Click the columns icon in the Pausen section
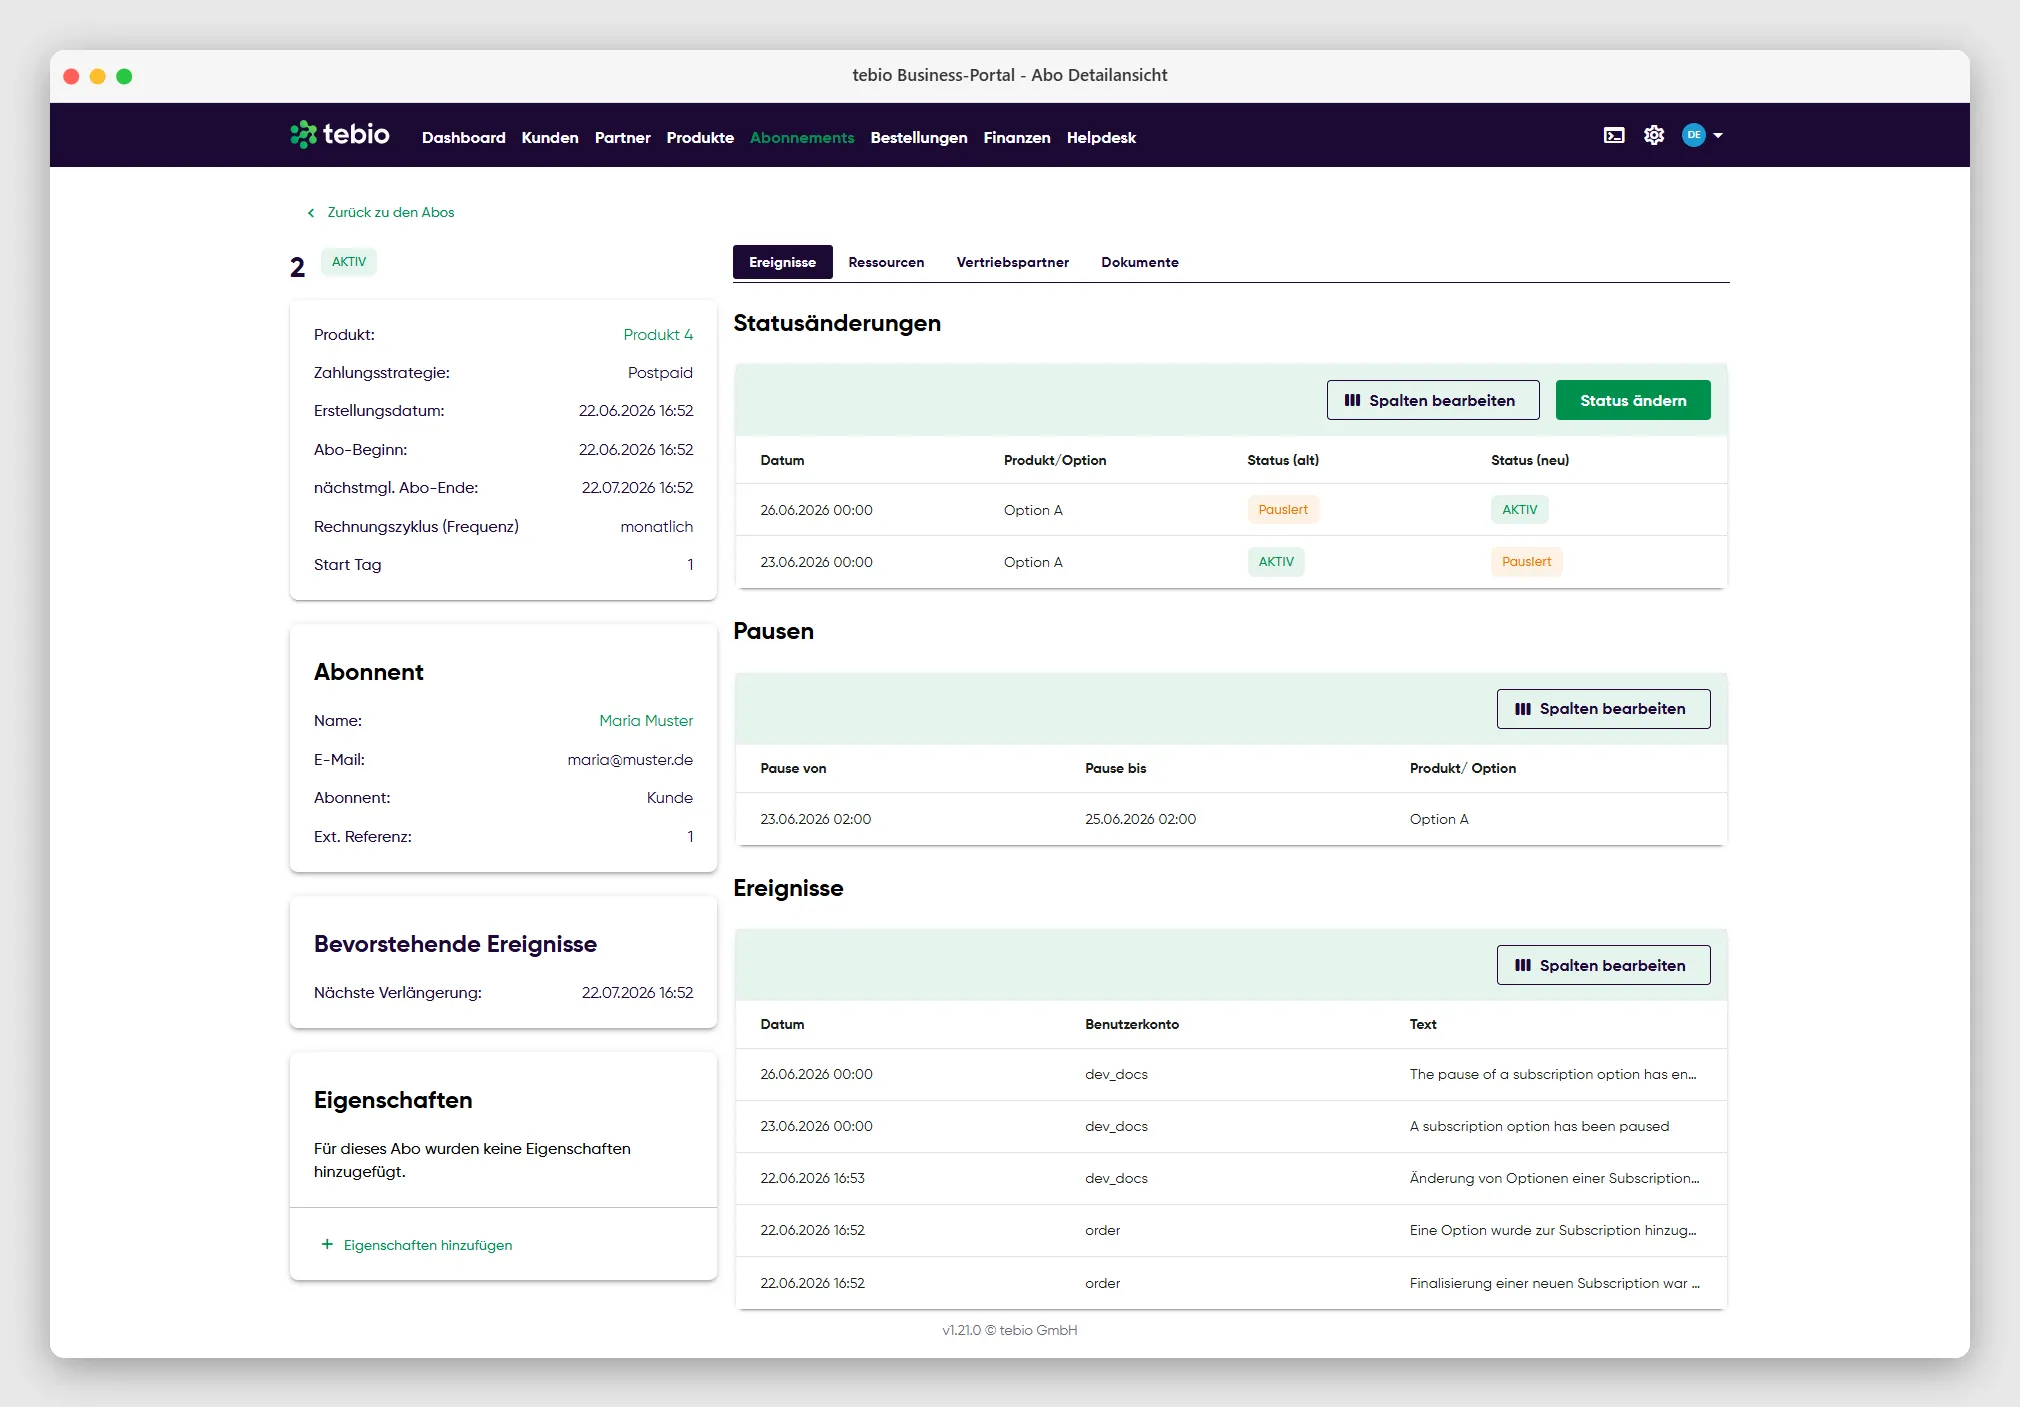 [1522, 709]
